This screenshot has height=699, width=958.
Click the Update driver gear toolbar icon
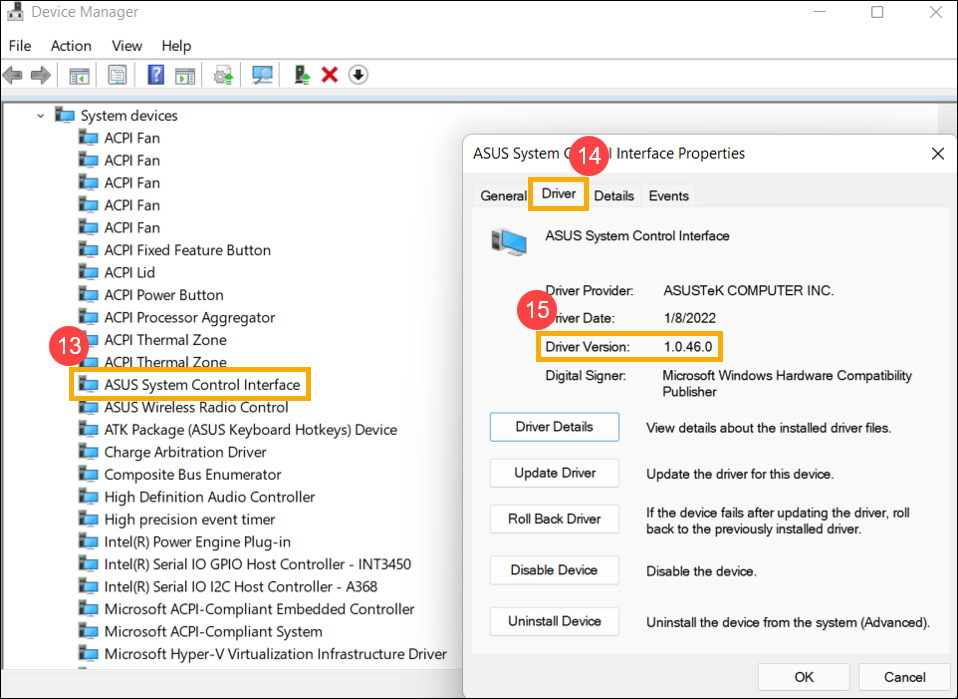[223, 76]
